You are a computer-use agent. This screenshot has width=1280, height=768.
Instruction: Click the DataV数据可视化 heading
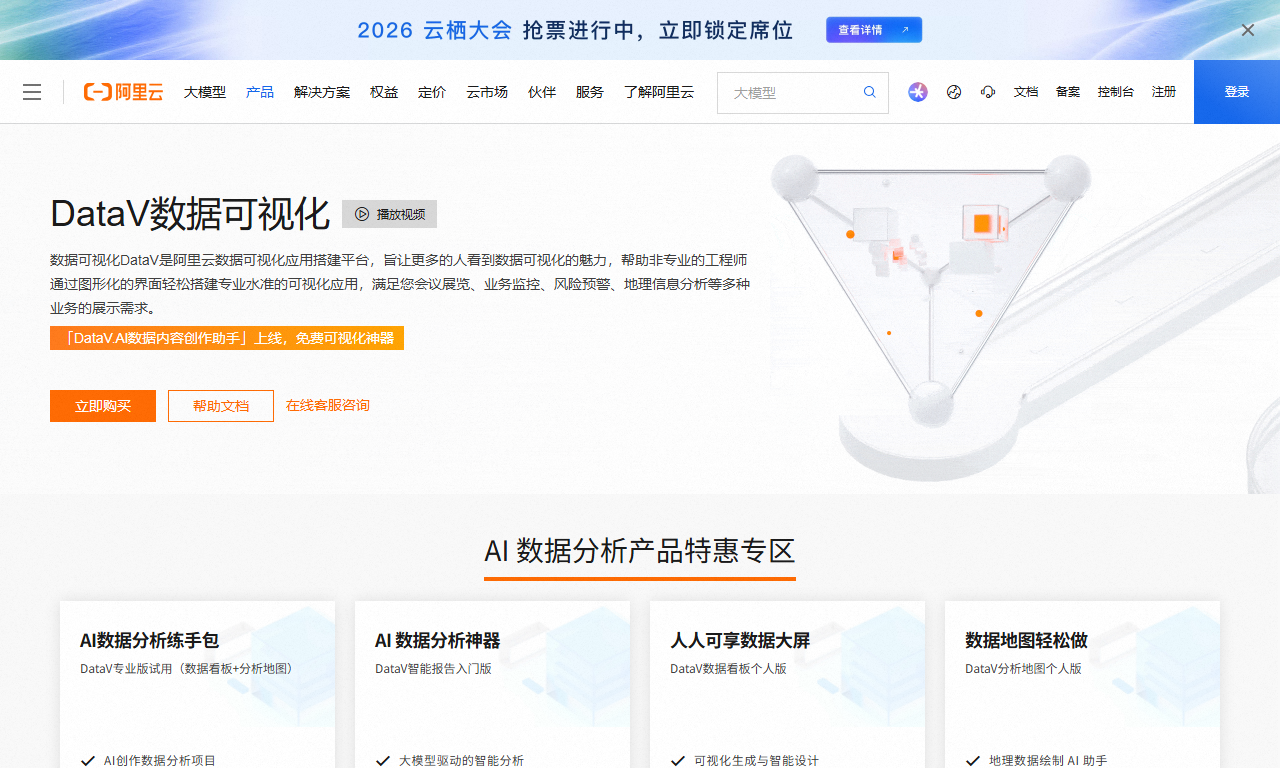(190, 214)
